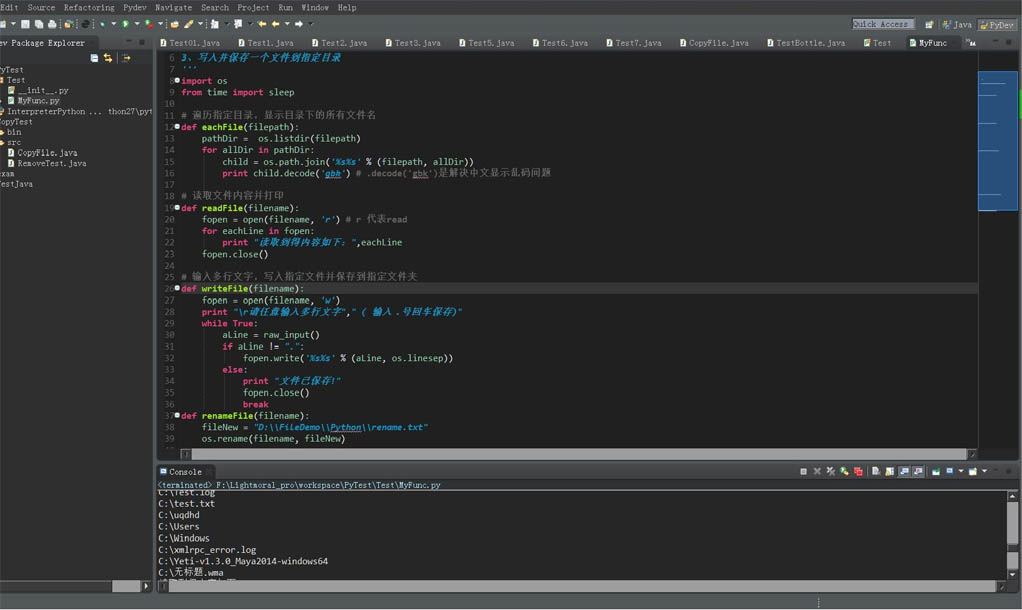The width and height of the screenshot is (1022, 610).
Task: Collapse the readFile function fold marker
Action: click(x=177, y=207)
